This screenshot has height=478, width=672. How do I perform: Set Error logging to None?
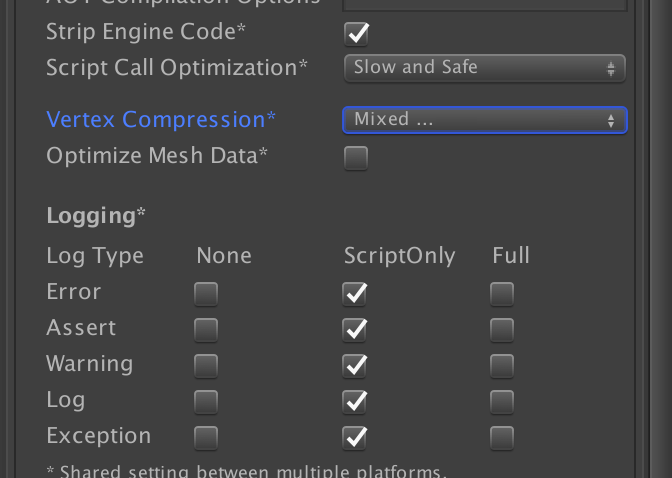206,294
